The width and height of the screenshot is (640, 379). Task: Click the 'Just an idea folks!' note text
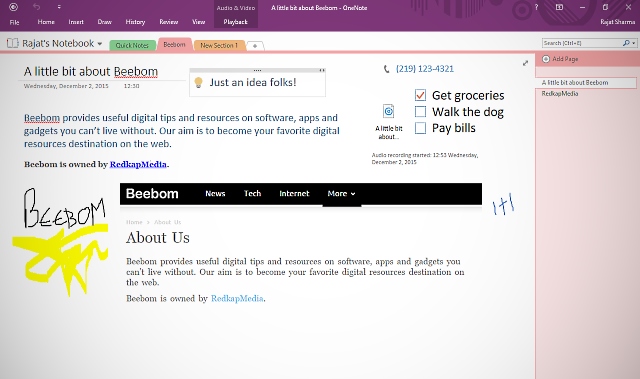pyautogui.click(x=253, y=82)
